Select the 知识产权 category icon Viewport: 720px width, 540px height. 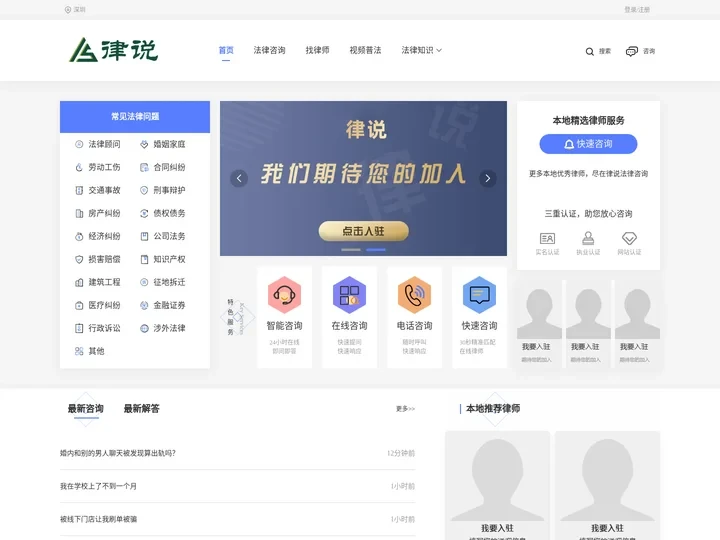pos(144,259)
